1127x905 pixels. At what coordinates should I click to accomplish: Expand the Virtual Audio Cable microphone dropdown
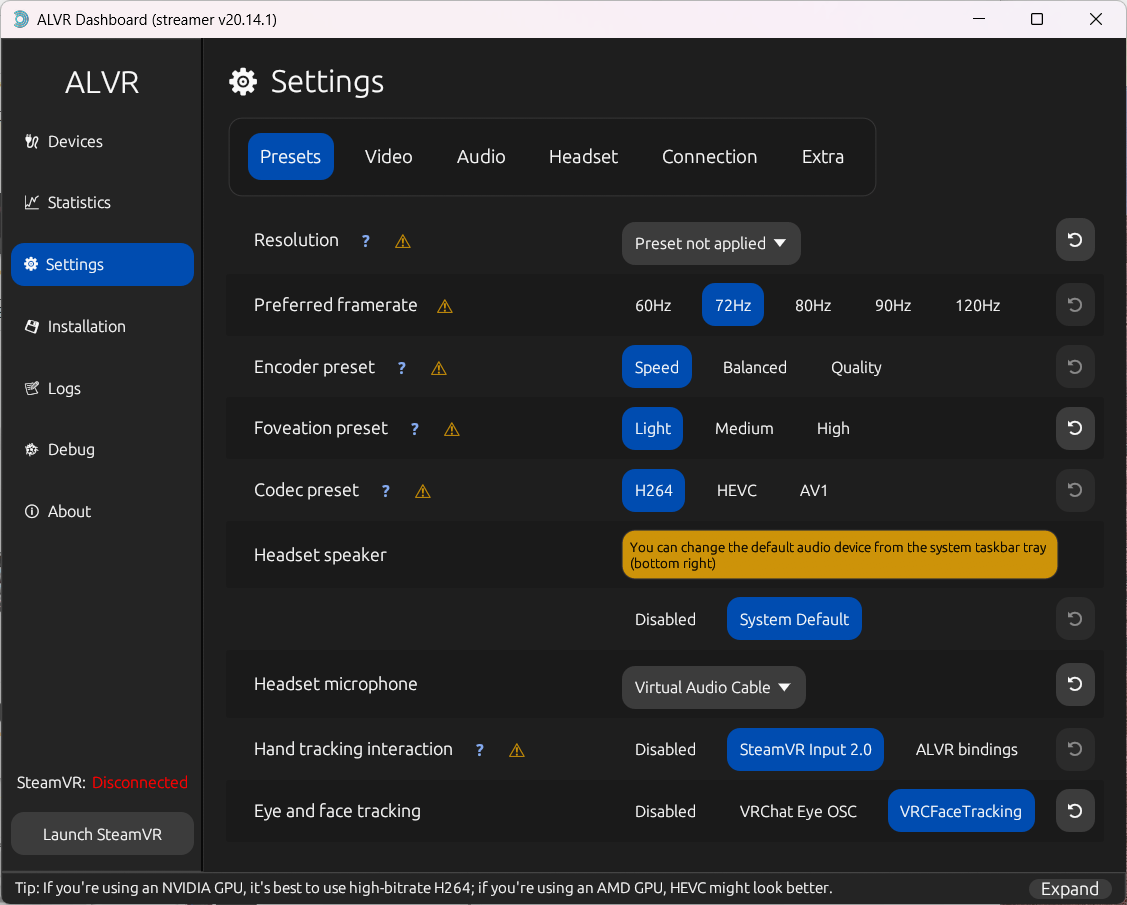[713, 687]
